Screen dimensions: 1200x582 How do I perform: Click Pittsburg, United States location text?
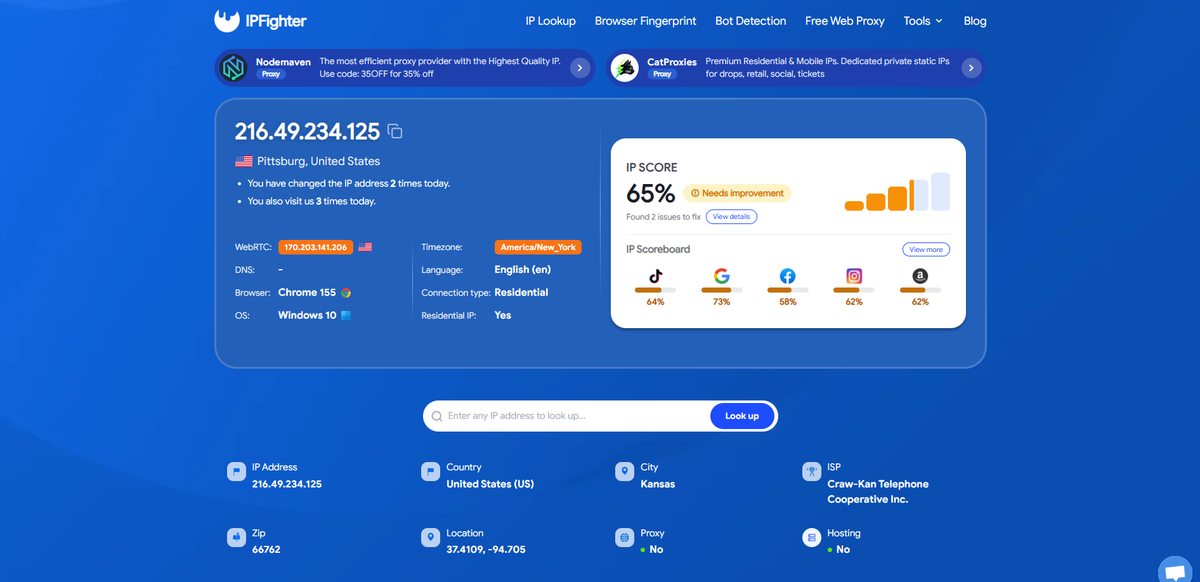319,161
